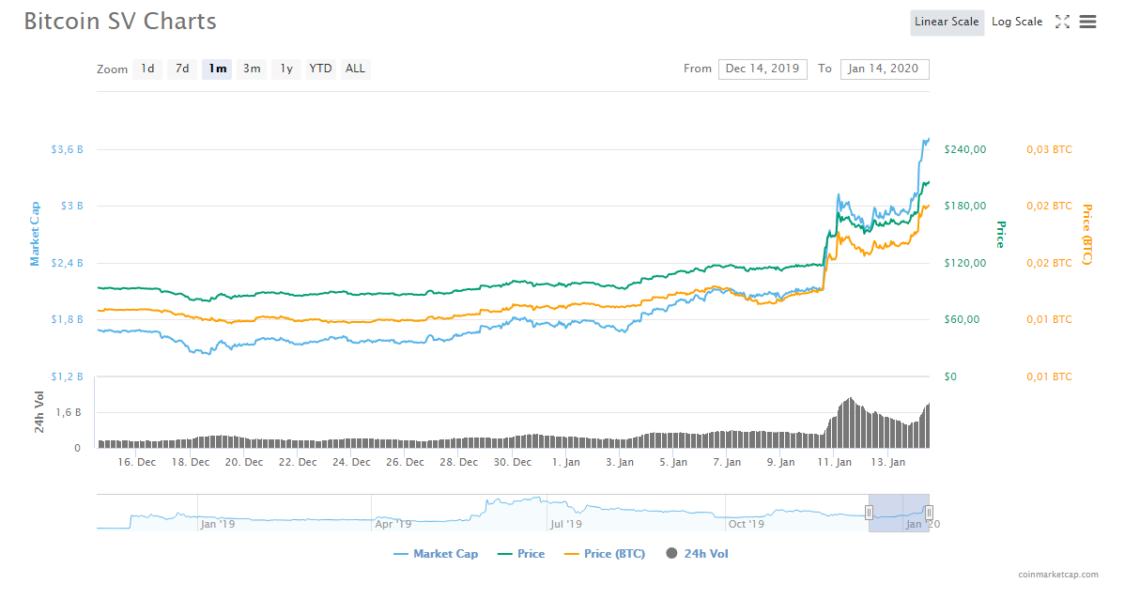Click the To date field

tap(884, 69)
